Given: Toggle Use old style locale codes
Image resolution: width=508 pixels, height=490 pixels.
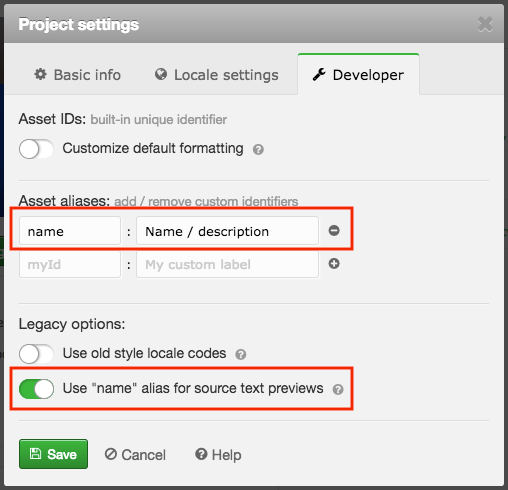Looking at the screenshot, I should (x=36, y=354).
